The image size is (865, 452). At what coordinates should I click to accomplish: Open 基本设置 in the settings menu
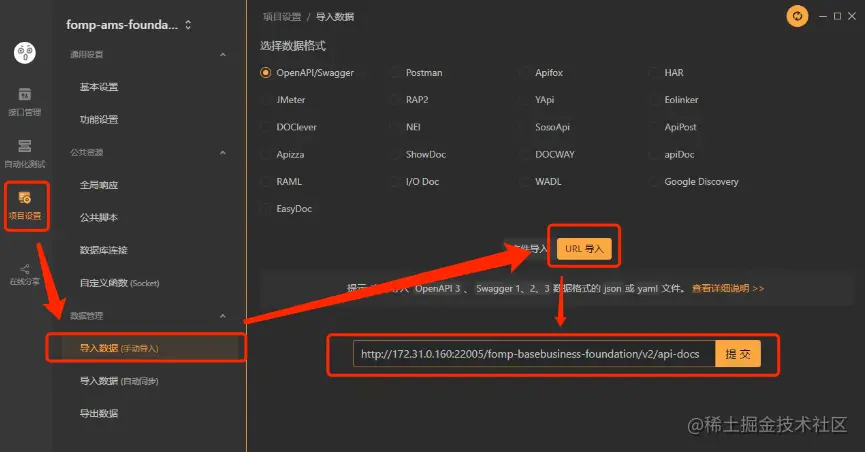click(99, 87)
